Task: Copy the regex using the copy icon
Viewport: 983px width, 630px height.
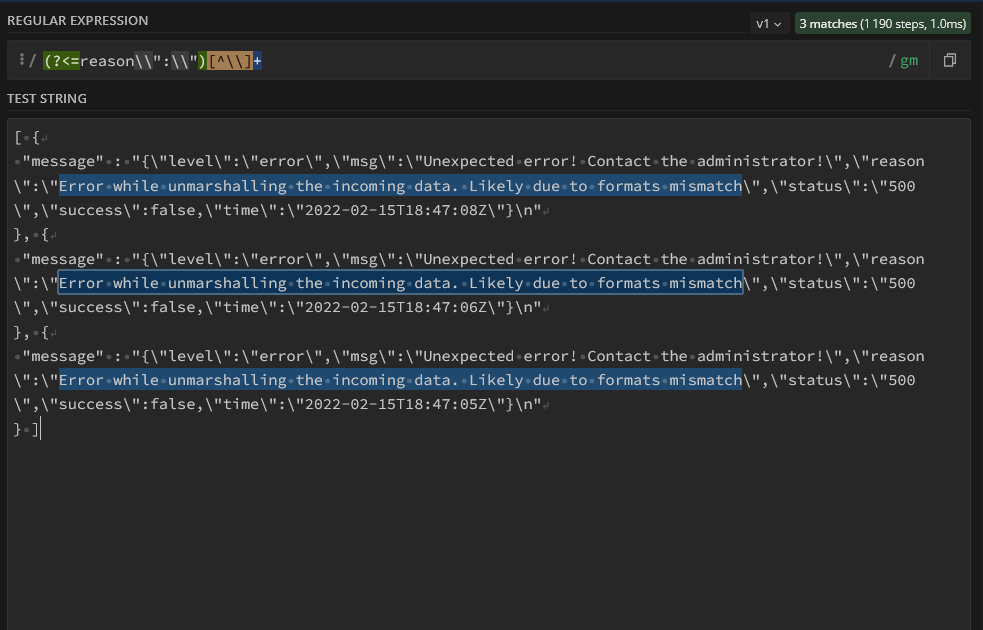Action: tap(949, 60)
